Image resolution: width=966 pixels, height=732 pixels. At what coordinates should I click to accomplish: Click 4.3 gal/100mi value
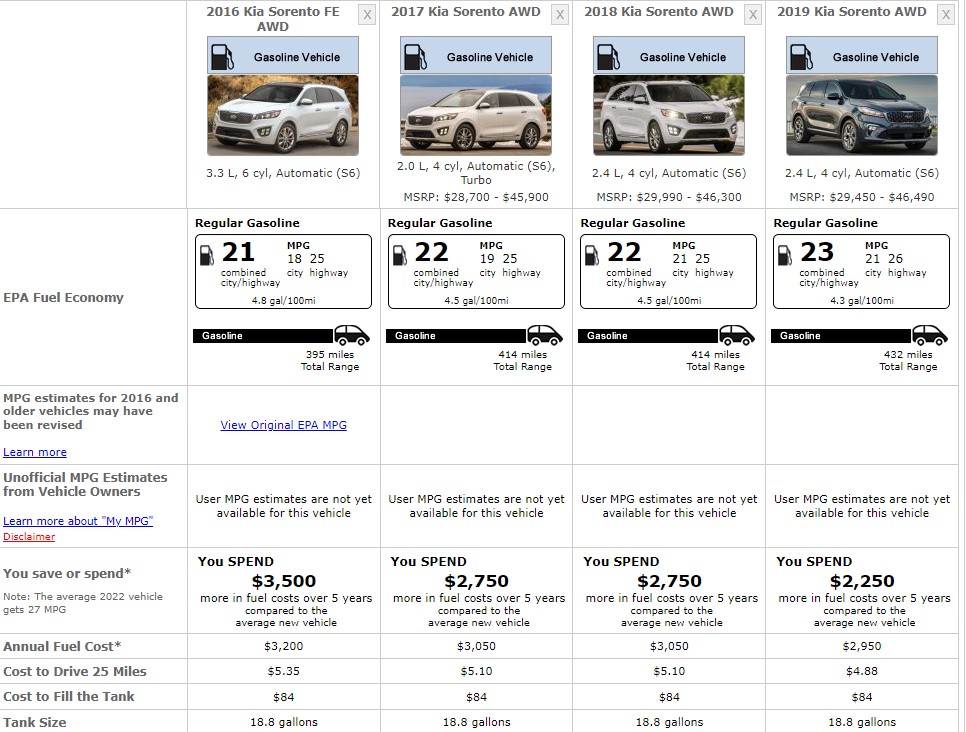(861, 301)
